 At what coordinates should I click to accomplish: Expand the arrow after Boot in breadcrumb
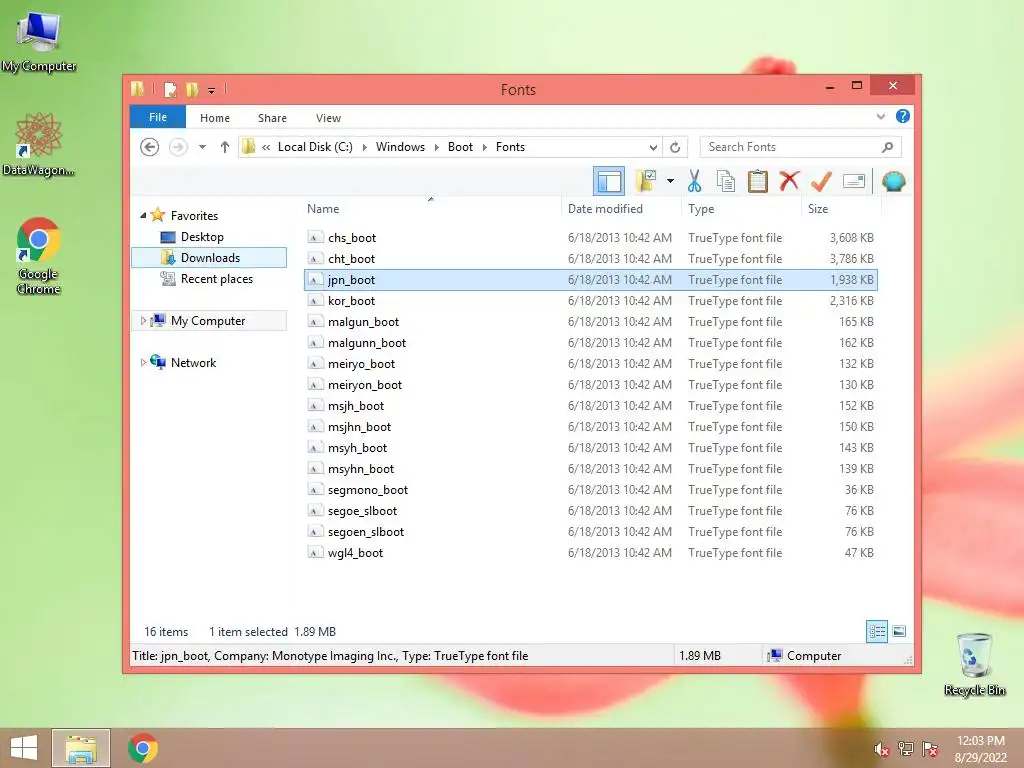[x=485, y=147]
